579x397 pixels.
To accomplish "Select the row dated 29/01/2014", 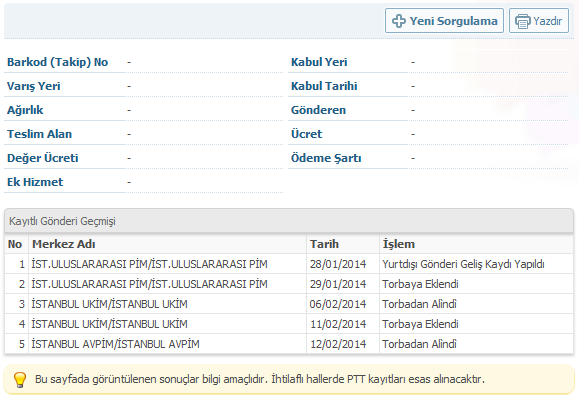I will [289, 284].
